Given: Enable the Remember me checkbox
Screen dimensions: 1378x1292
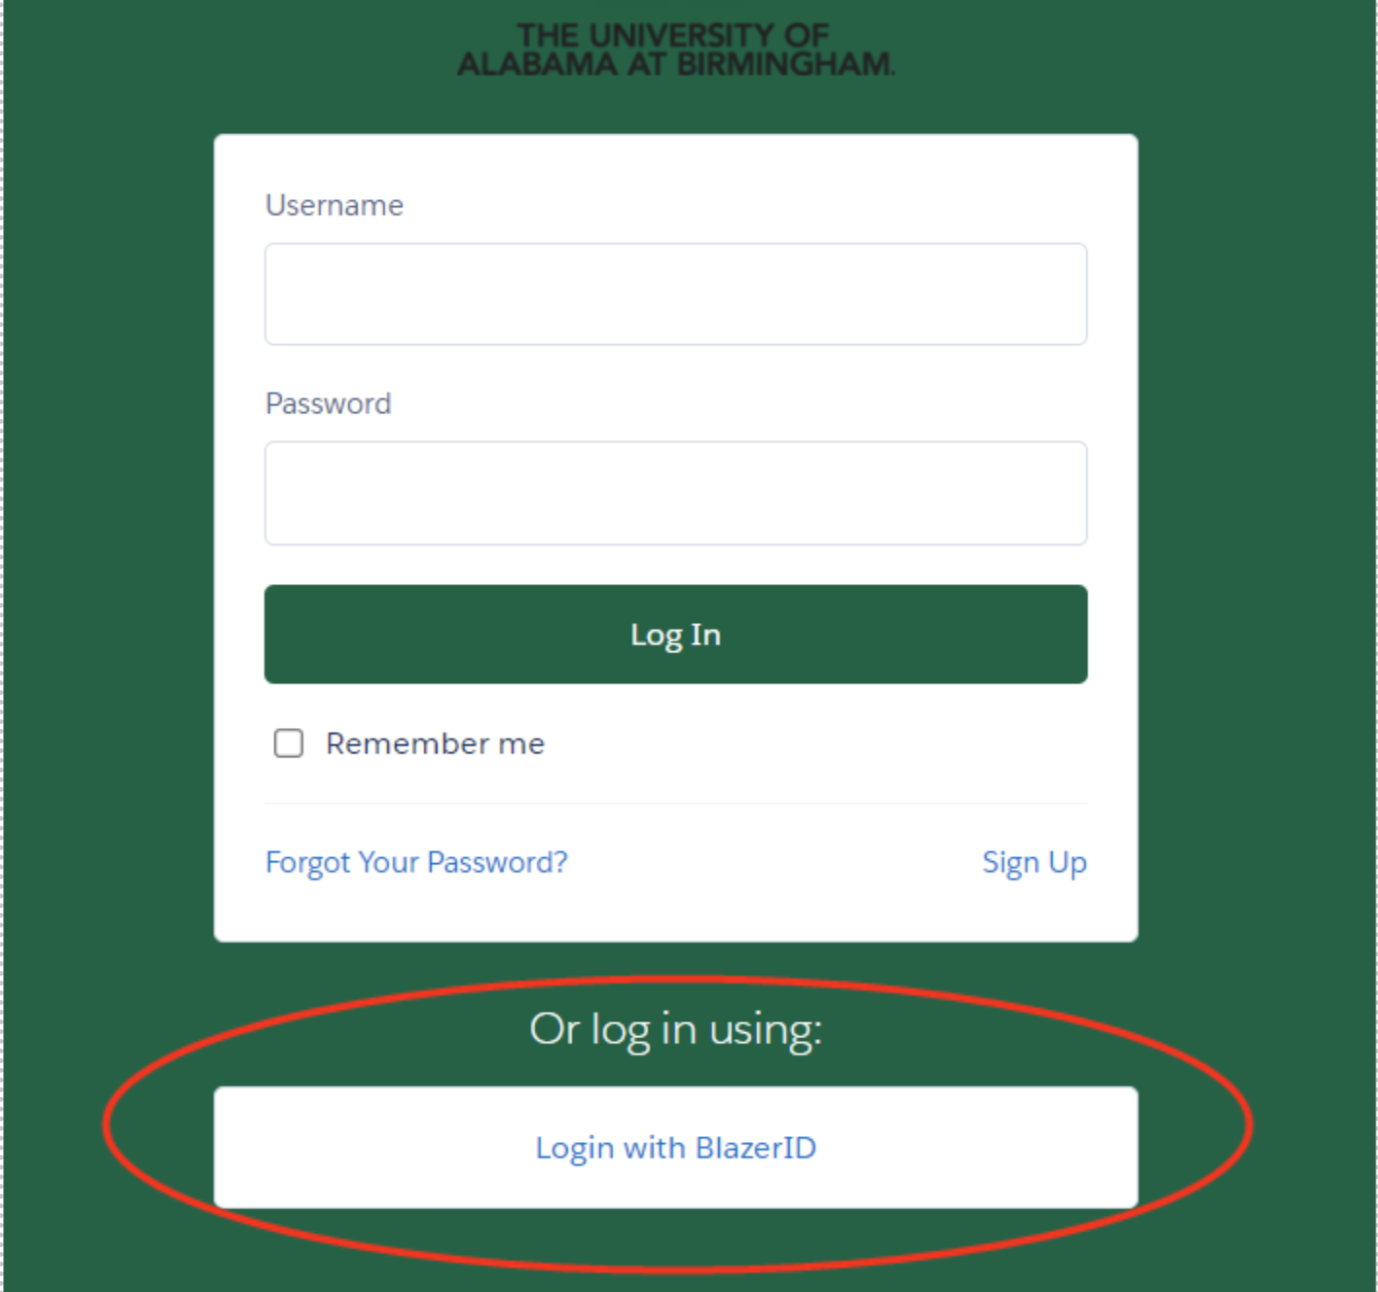Looking at the screenshot, I should [289, 743].
